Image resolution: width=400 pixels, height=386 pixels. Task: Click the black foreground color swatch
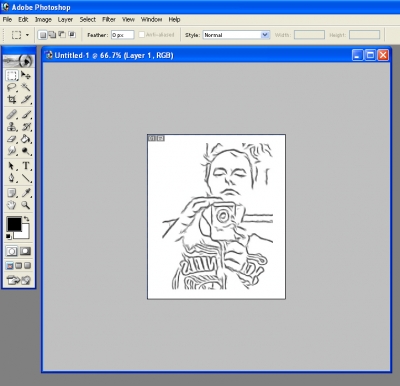coord(14,224)
